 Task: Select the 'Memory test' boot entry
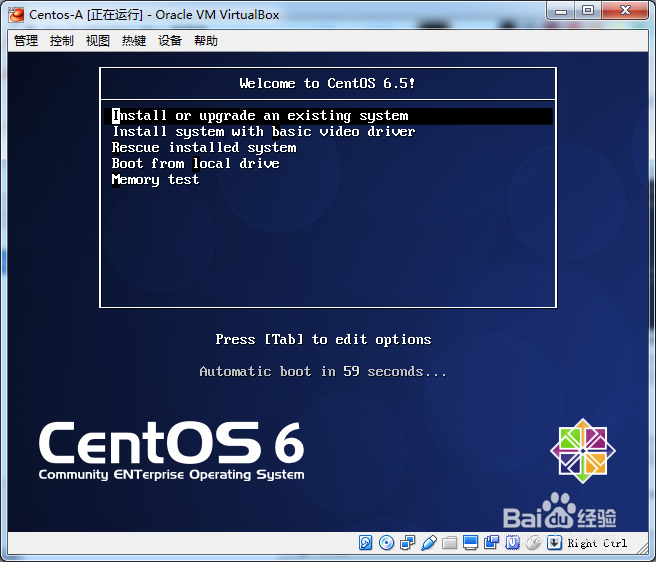pos(155,180)
